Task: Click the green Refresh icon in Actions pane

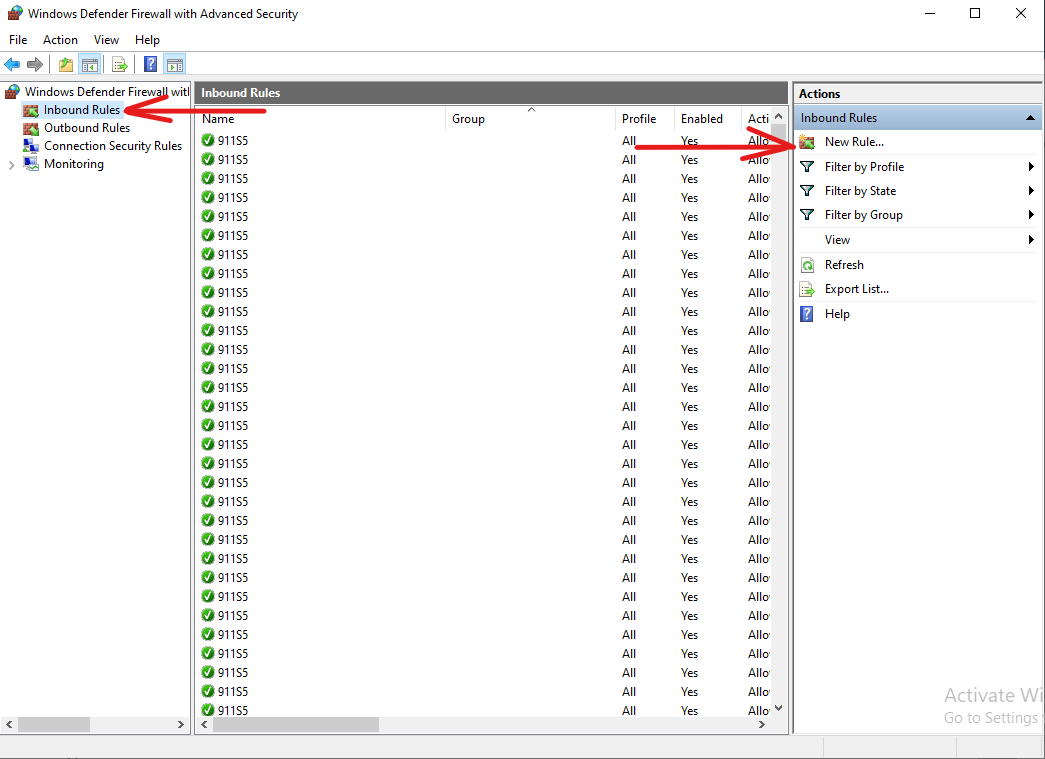Action: pyautogui.click(x=807, y=265)
